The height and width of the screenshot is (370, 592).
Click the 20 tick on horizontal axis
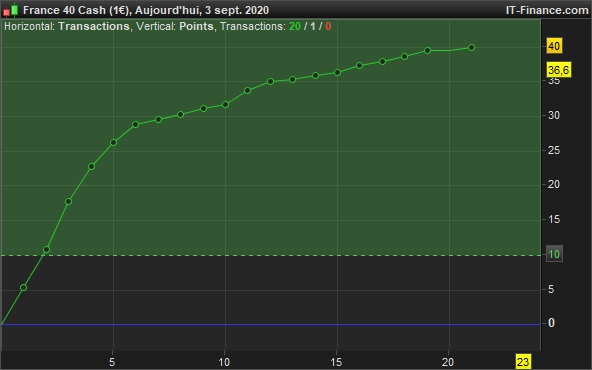[x=448, y=362]
